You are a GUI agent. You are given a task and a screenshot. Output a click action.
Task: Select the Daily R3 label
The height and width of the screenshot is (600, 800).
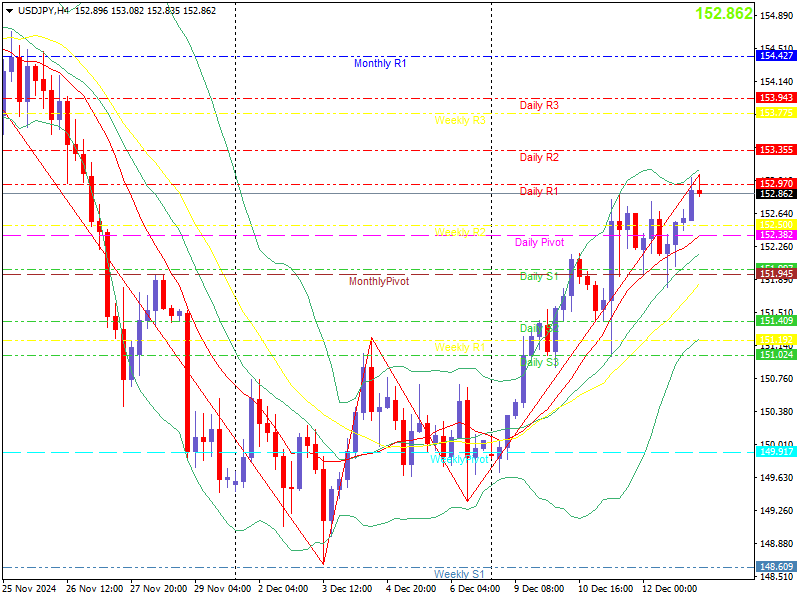(539, 105)
